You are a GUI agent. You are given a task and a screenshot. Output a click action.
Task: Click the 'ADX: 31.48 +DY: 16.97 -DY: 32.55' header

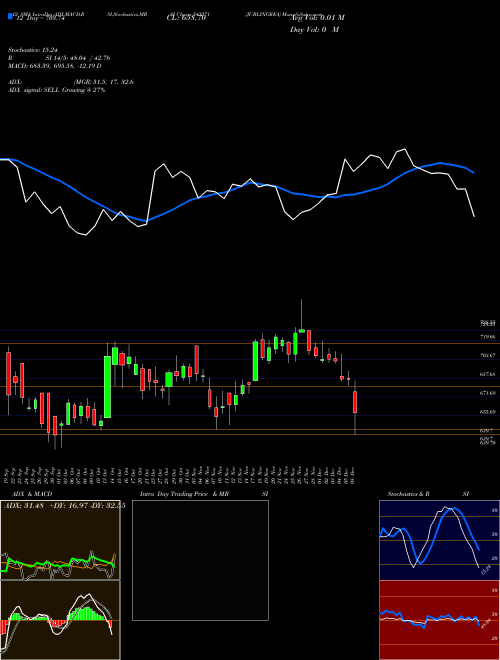pos(64,506)
